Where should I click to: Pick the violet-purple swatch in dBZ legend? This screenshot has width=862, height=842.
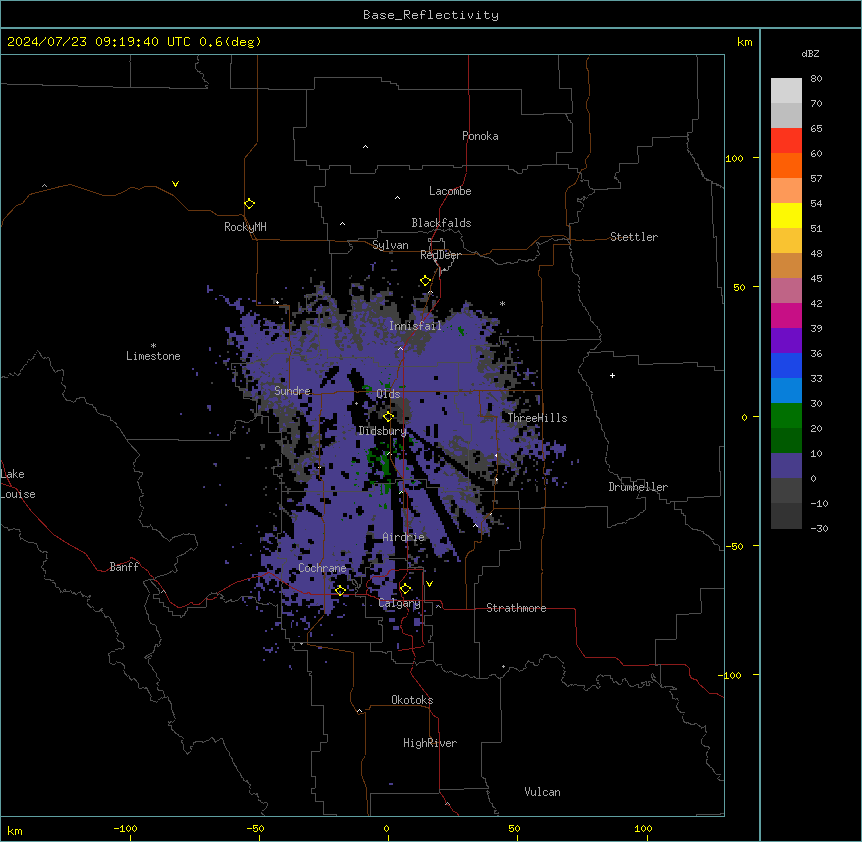786,341
